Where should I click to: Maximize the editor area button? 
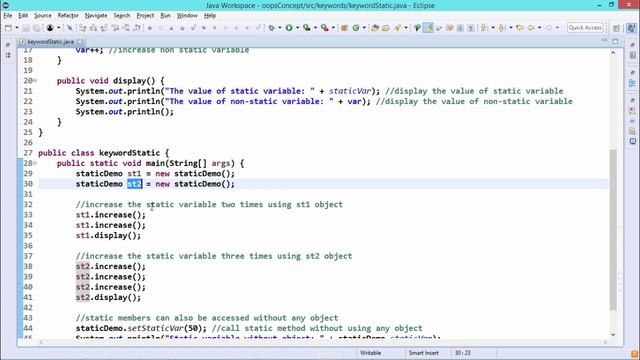(x=615, y=41)
